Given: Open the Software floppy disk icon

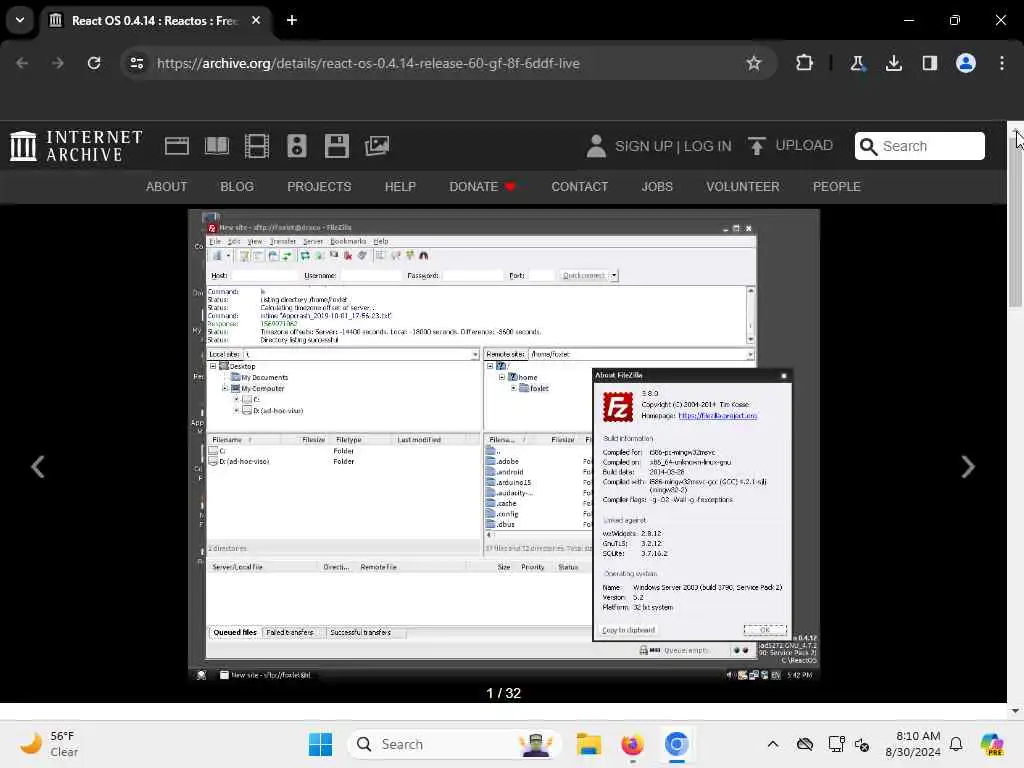Looking at the screenshot, I should tap(337, 146).
